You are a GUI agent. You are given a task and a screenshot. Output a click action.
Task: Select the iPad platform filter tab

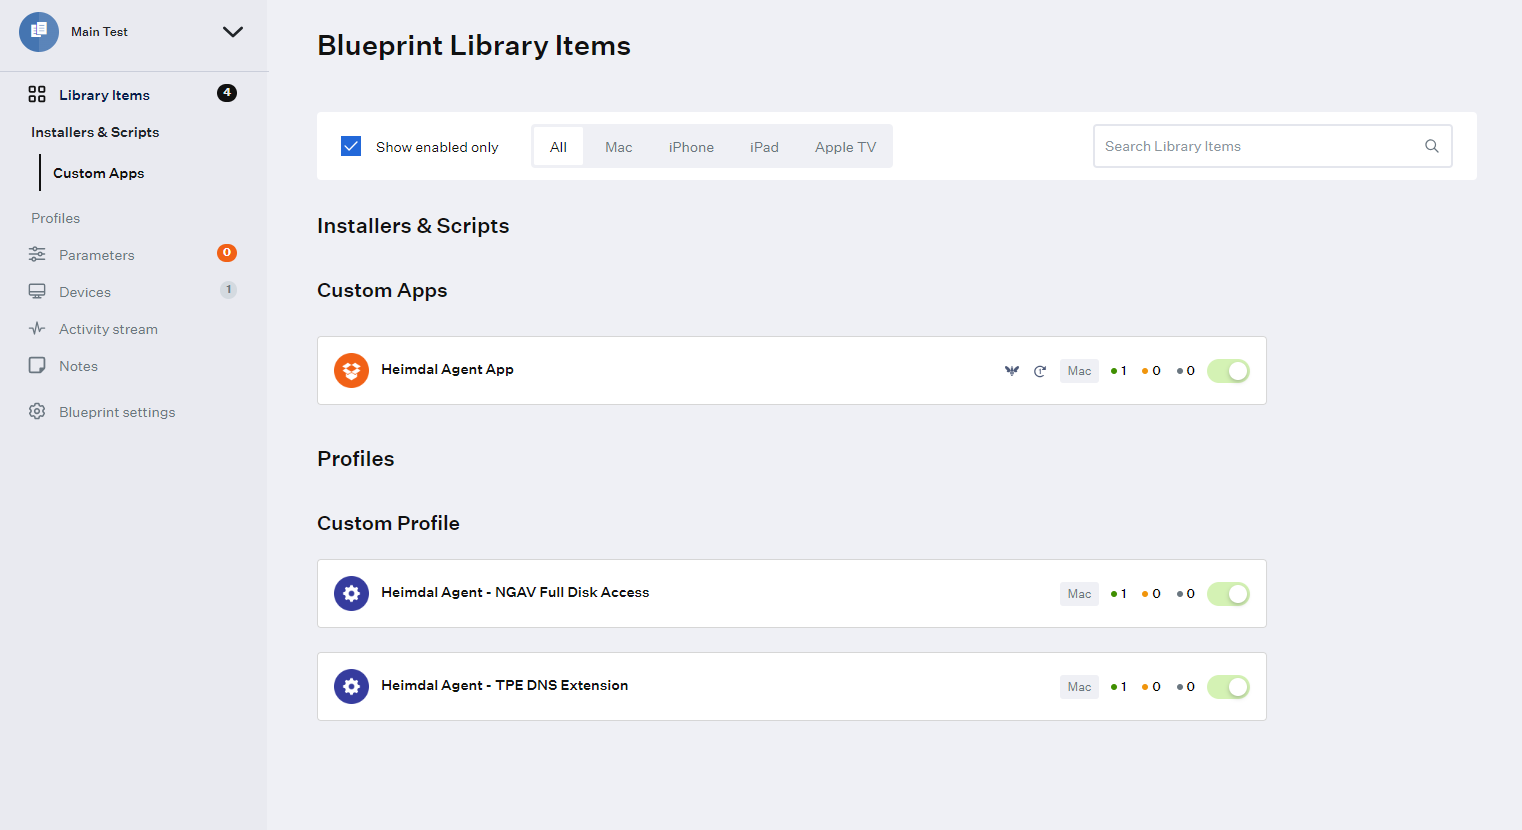point(764,147)
